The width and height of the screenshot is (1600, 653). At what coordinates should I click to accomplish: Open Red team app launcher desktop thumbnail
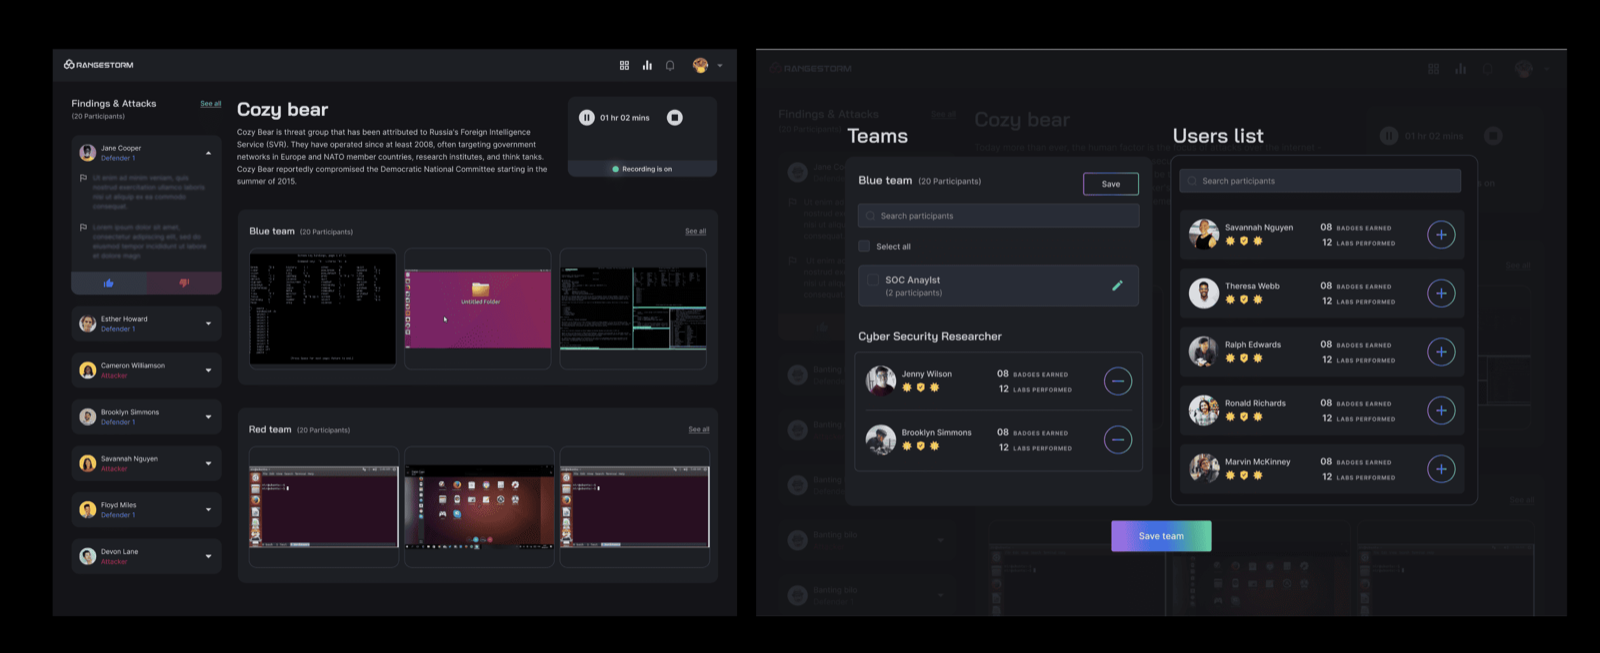coord(479,506)
